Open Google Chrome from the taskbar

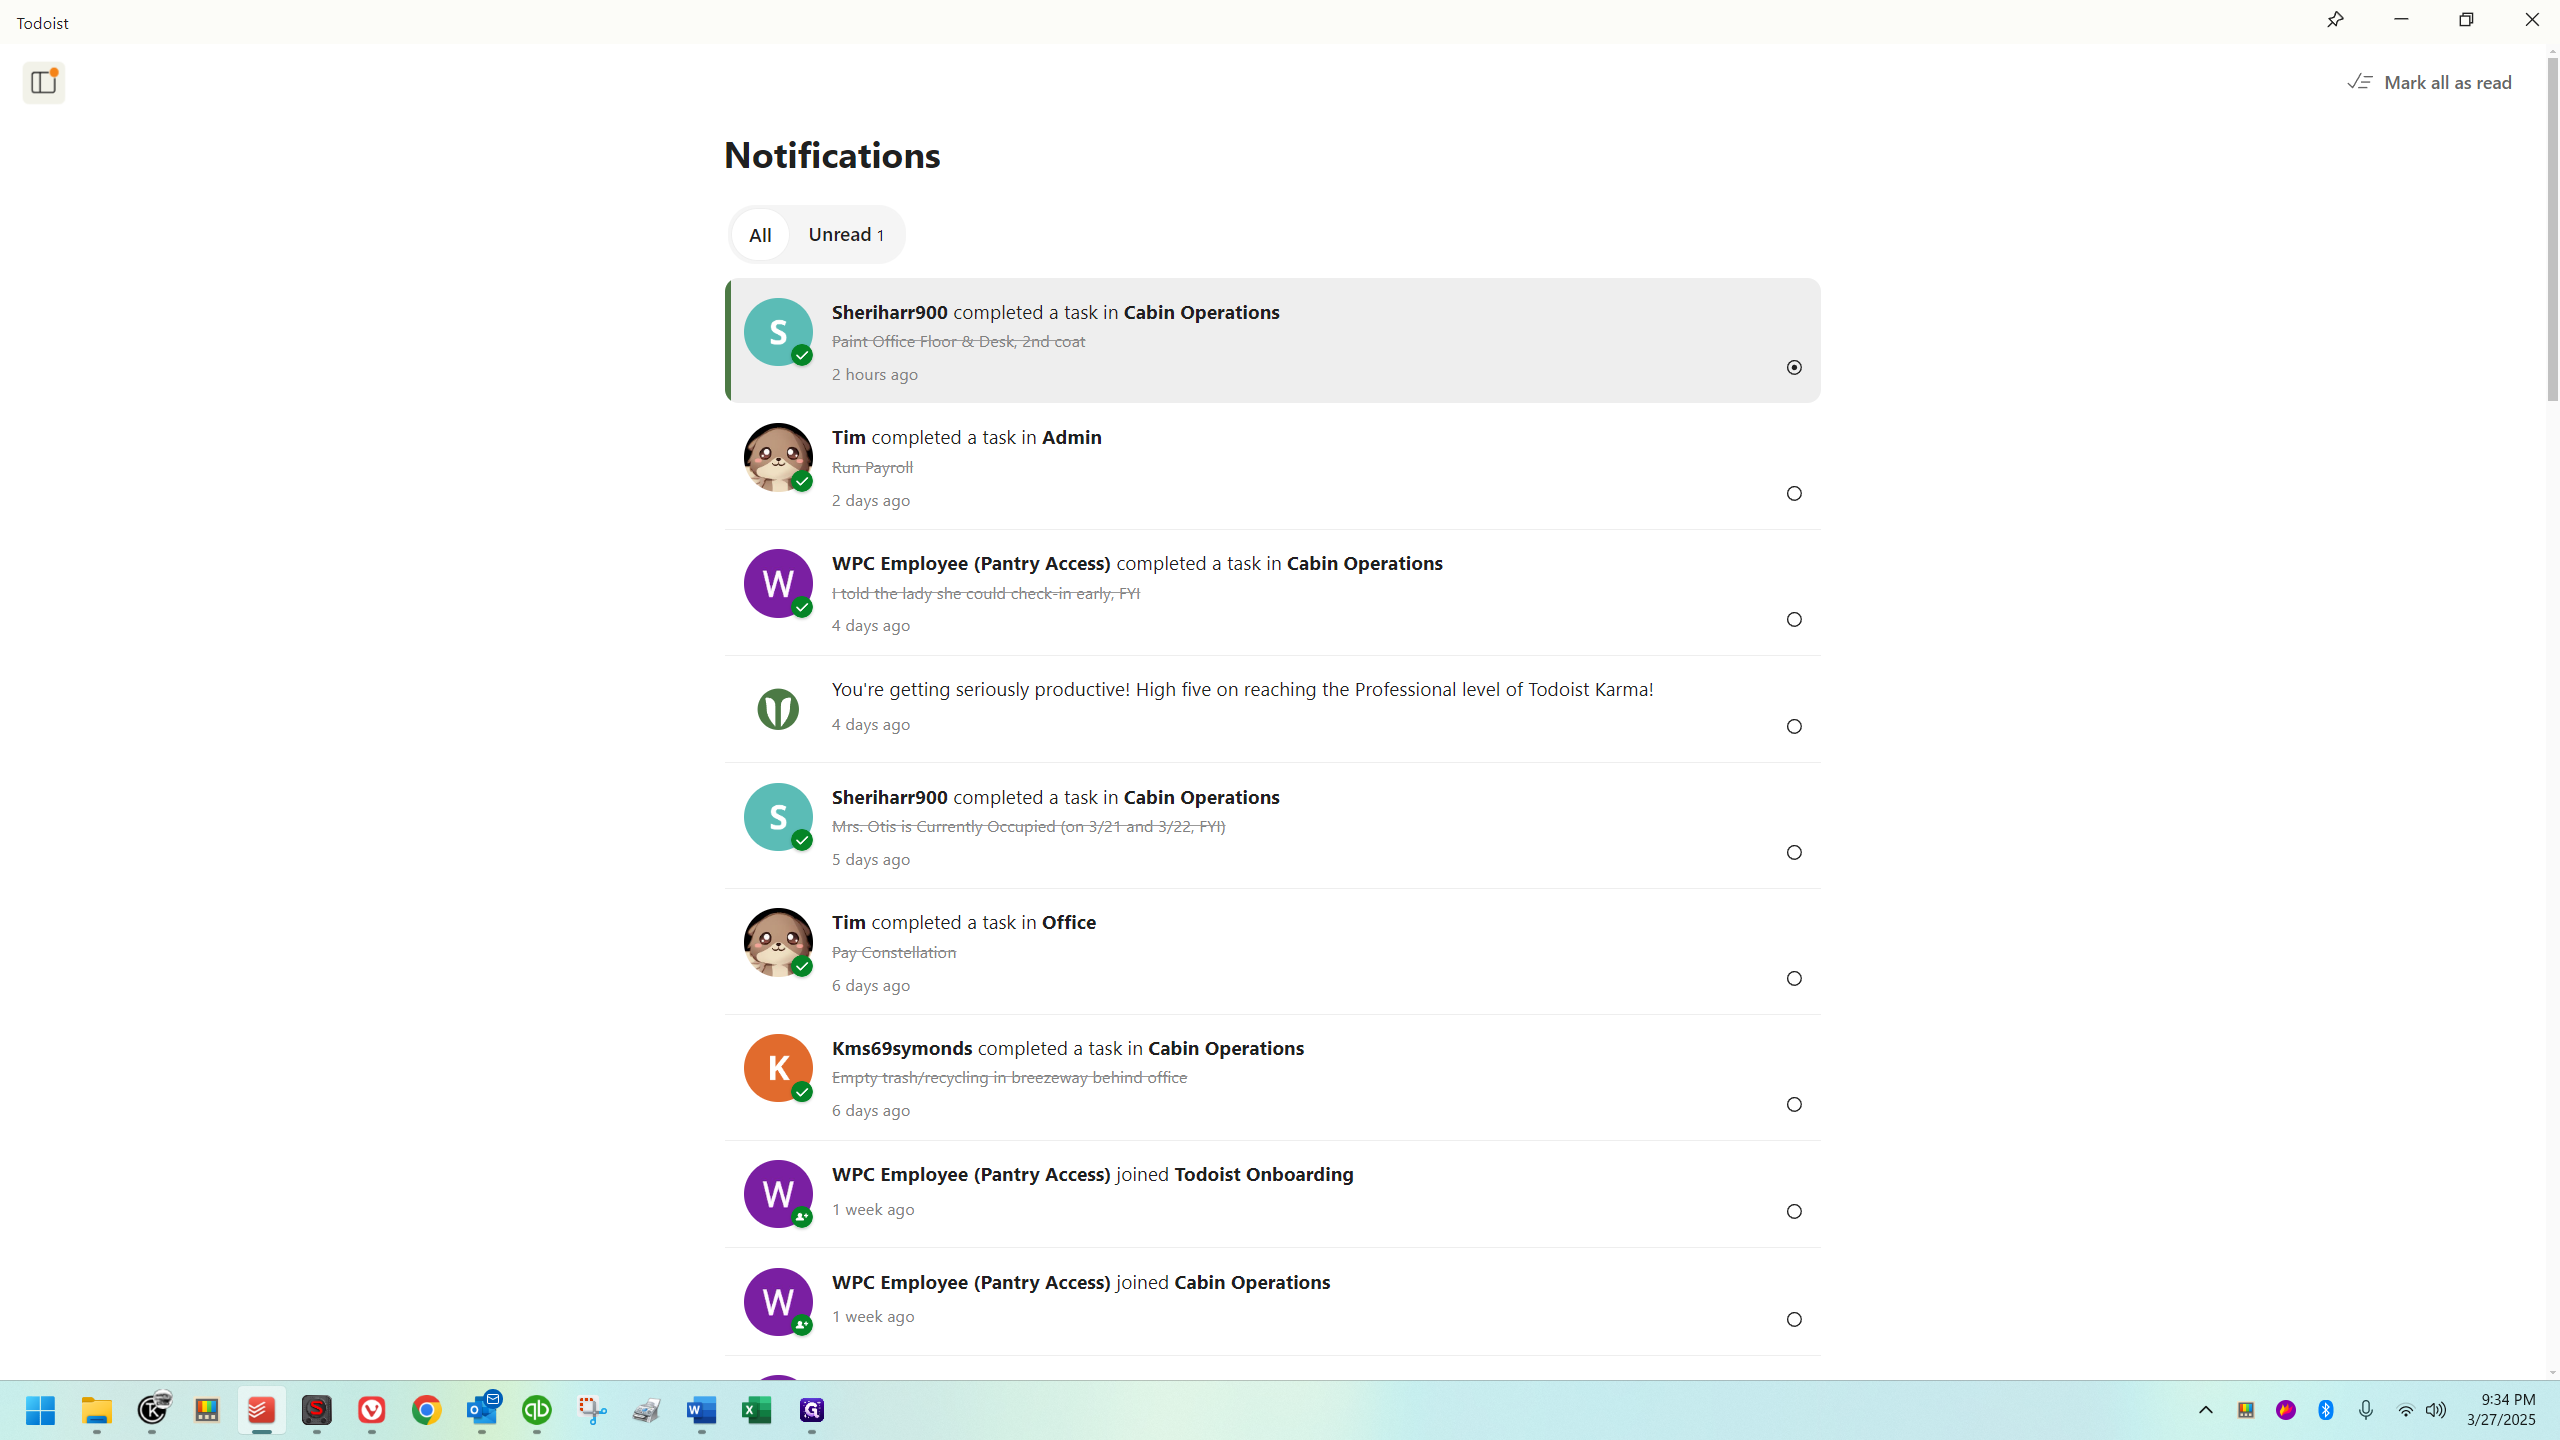coord(426,1410)
